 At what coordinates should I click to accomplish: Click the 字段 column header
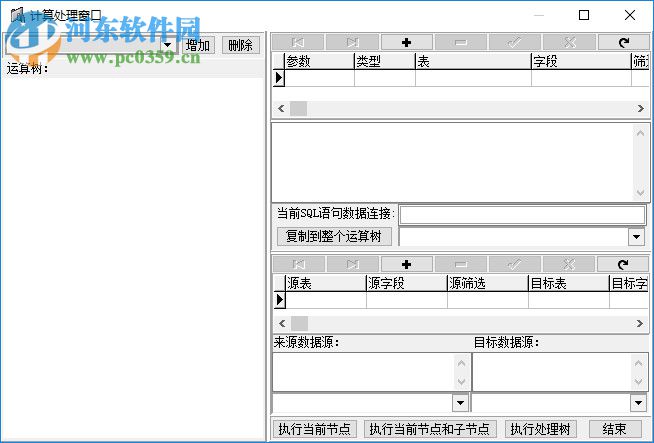(x=581, y=61)
